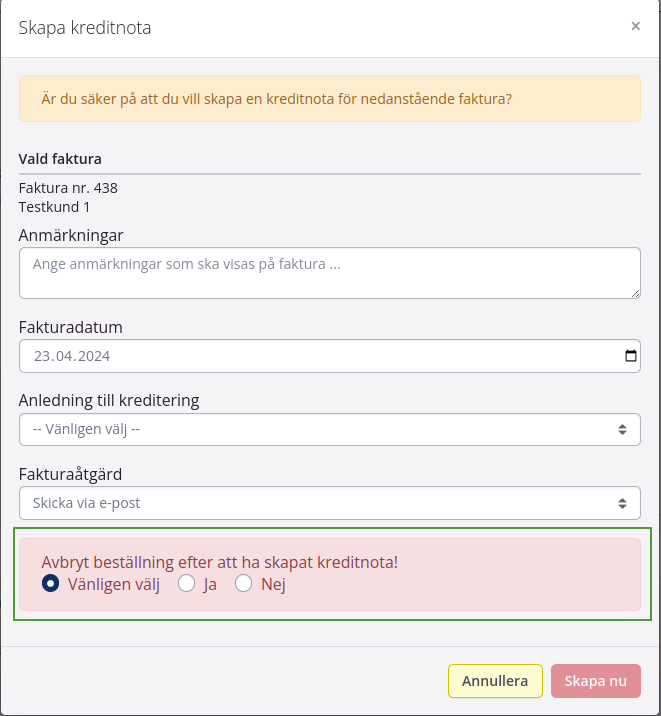Screen dimensions: 661x716
Task: Open the Anledning till kreditering dropdown
Action: point(329,430)
